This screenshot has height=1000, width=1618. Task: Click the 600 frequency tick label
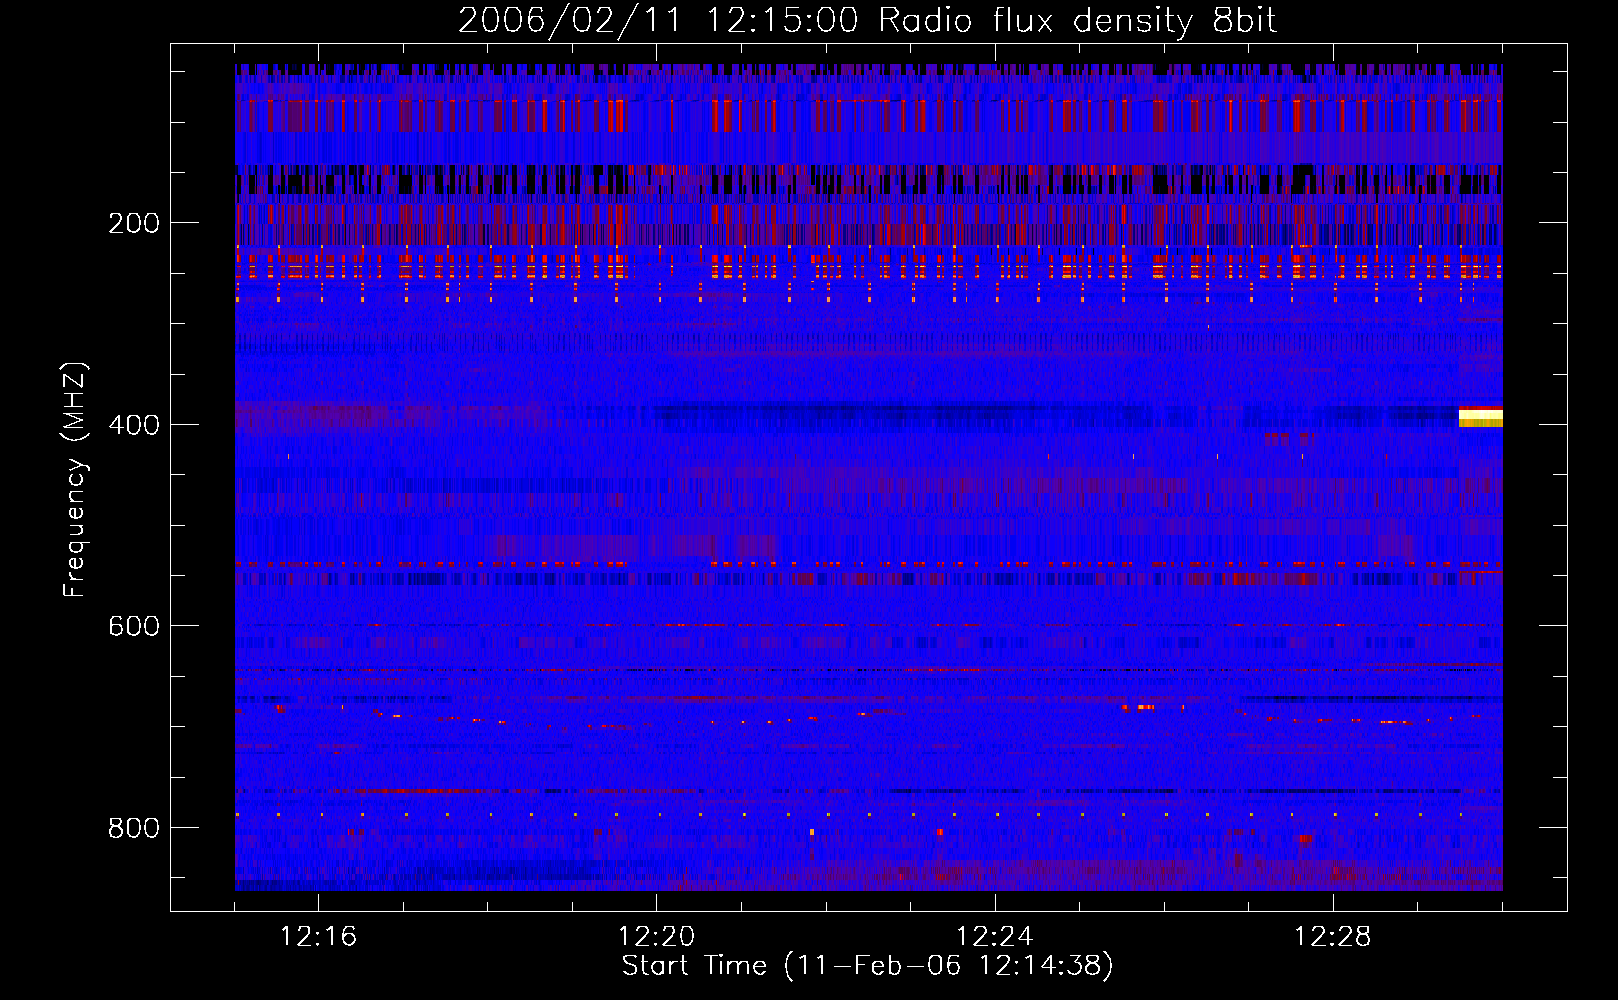(134, 626)
